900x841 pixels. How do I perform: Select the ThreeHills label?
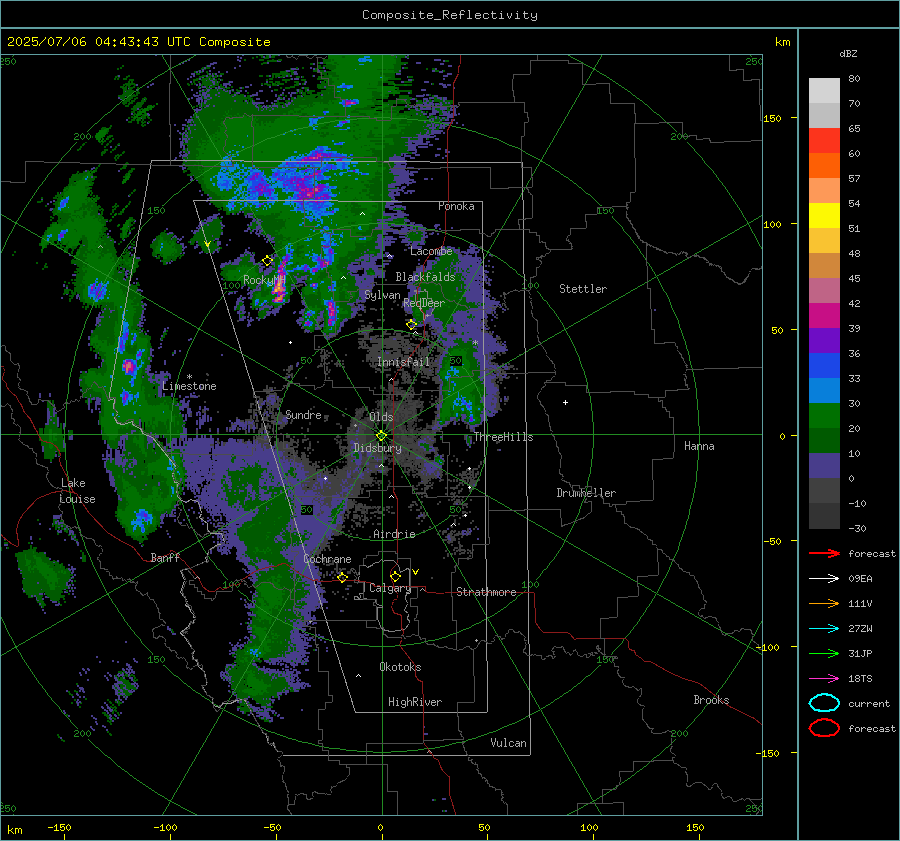(x=503, y=437)
